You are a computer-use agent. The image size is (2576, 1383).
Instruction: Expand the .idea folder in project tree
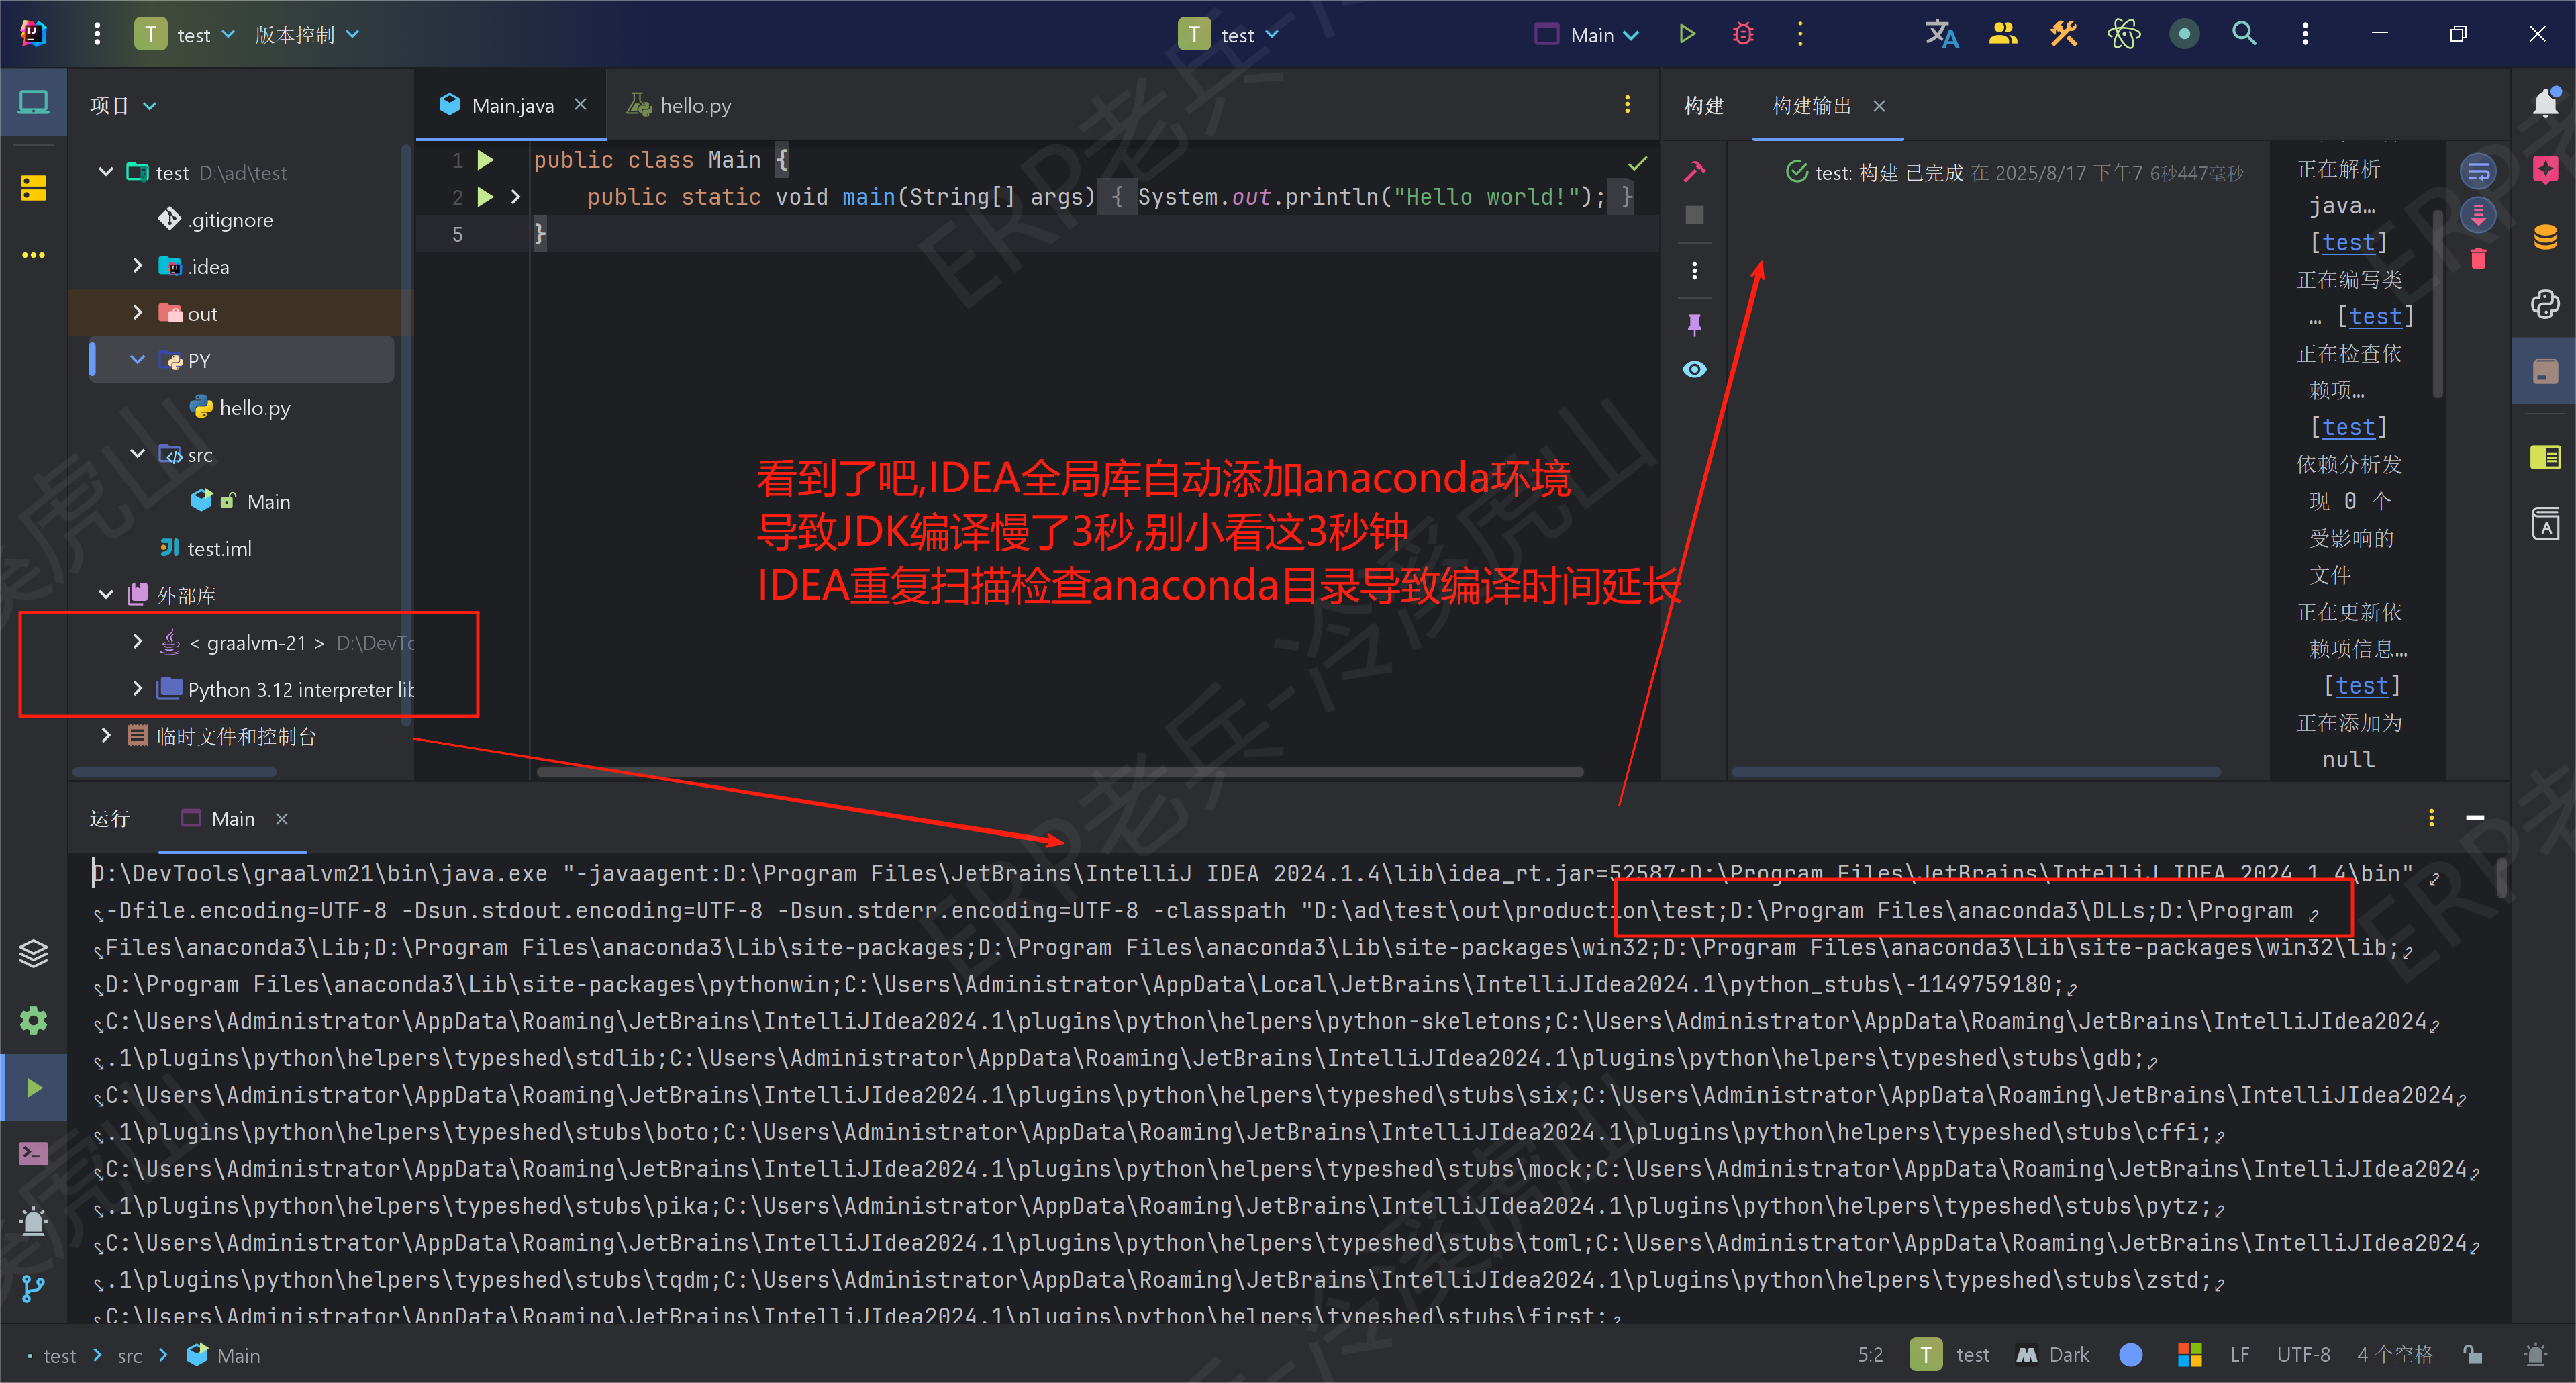pyautogui.click(x=137, y=266)
